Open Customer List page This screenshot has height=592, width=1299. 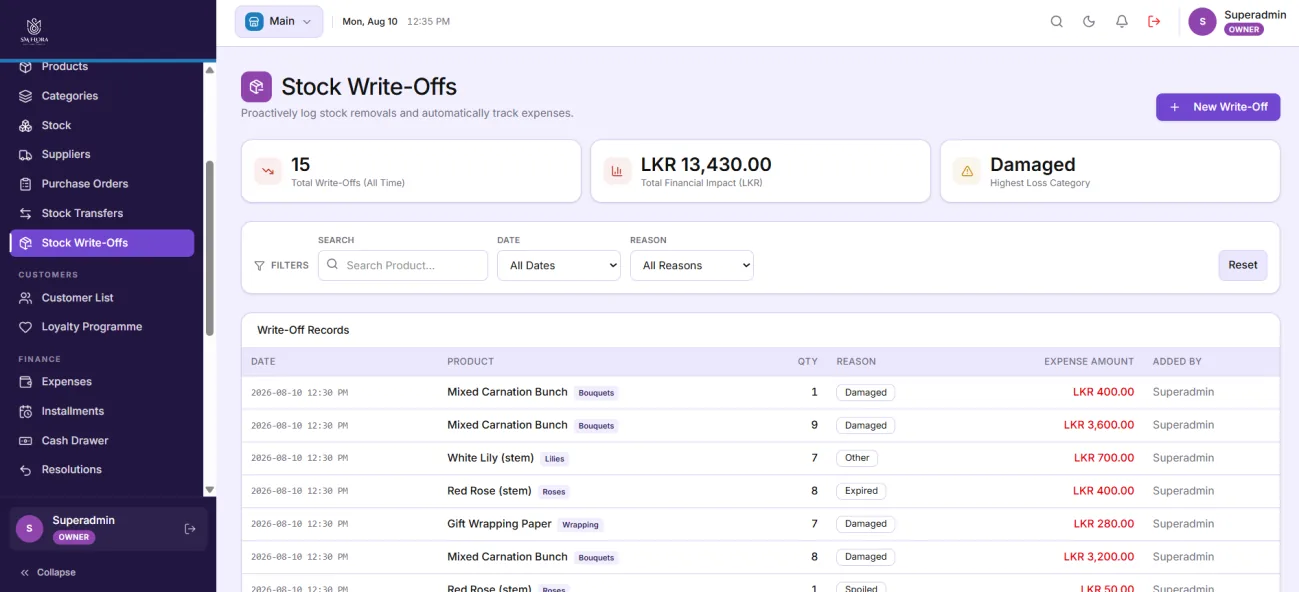pos(102,298)
